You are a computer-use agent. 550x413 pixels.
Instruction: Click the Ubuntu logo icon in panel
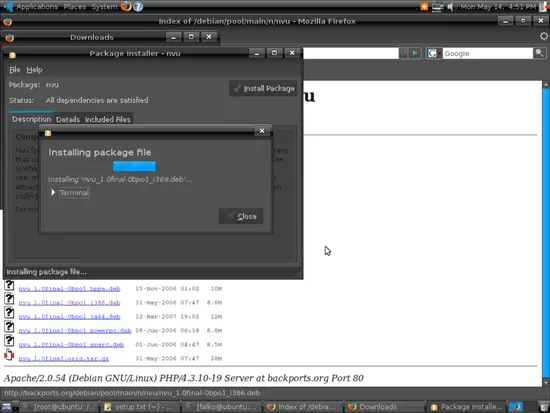(x=8, y=6)
